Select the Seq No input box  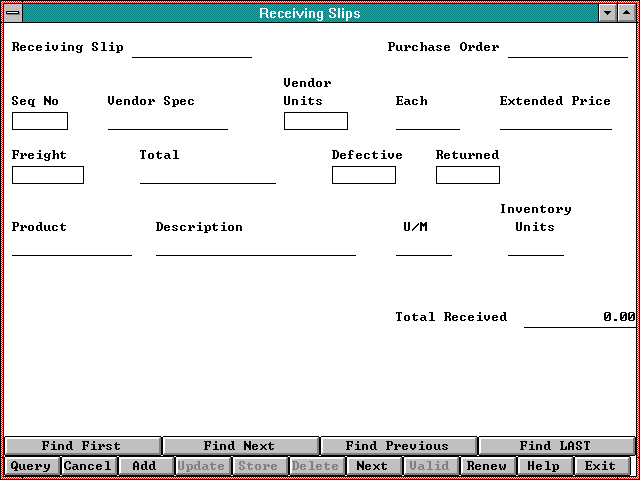click(x=40, y=121)
